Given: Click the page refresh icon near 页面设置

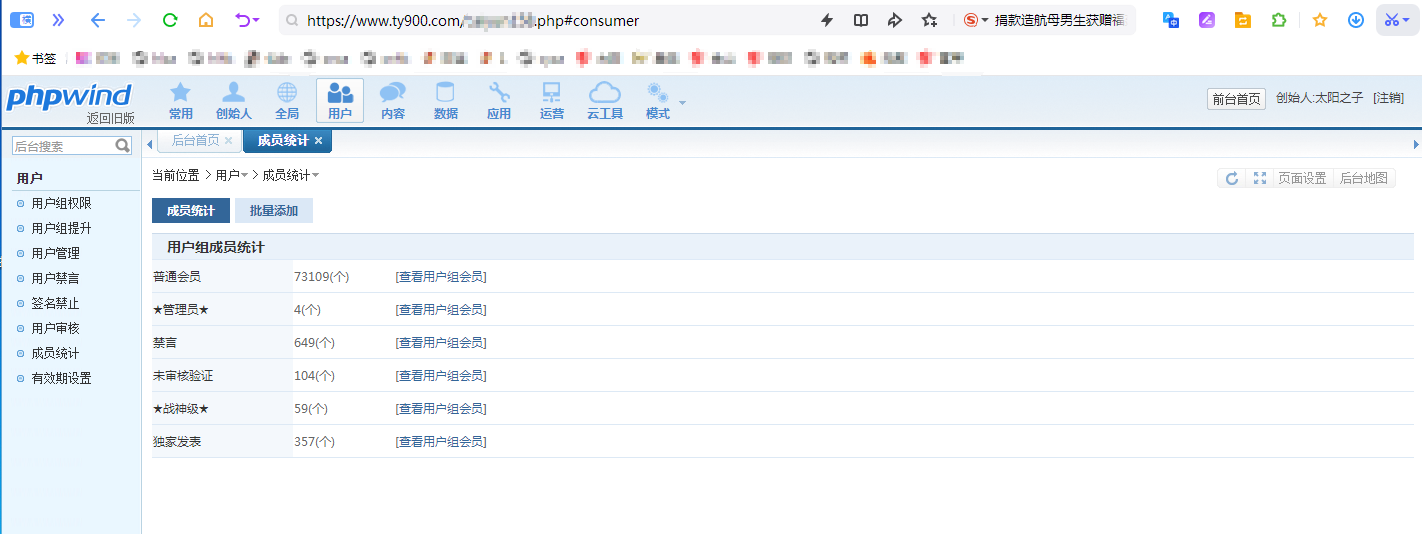Looking at the screenshot, I should 1232,178.
